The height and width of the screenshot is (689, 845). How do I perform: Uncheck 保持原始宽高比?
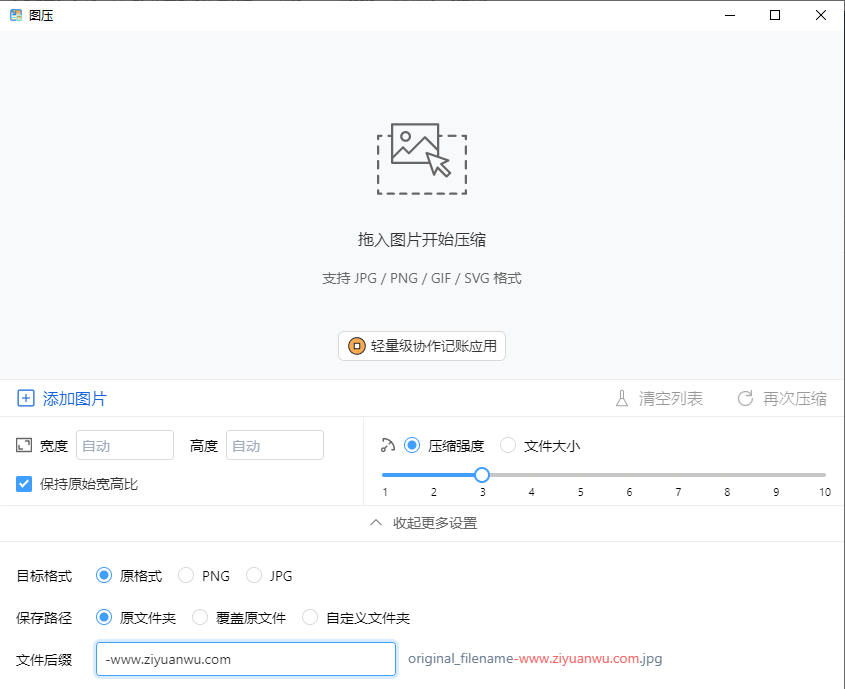click(23, 484)
